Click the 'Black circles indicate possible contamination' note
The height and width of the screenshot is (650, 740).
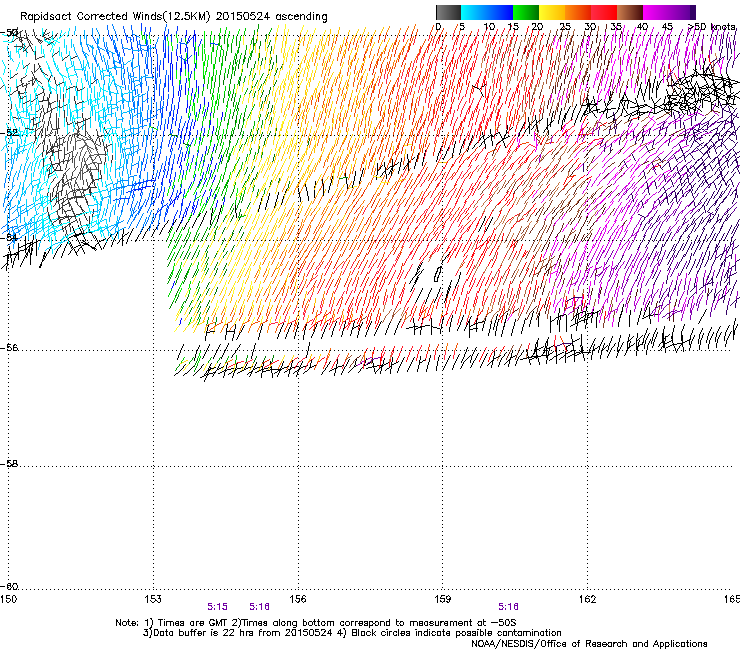[x=456, y=633]
